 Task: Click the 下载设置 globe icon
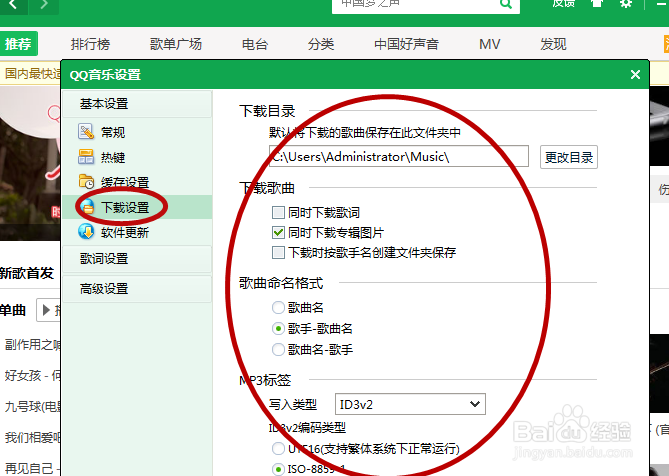(87, 207)
